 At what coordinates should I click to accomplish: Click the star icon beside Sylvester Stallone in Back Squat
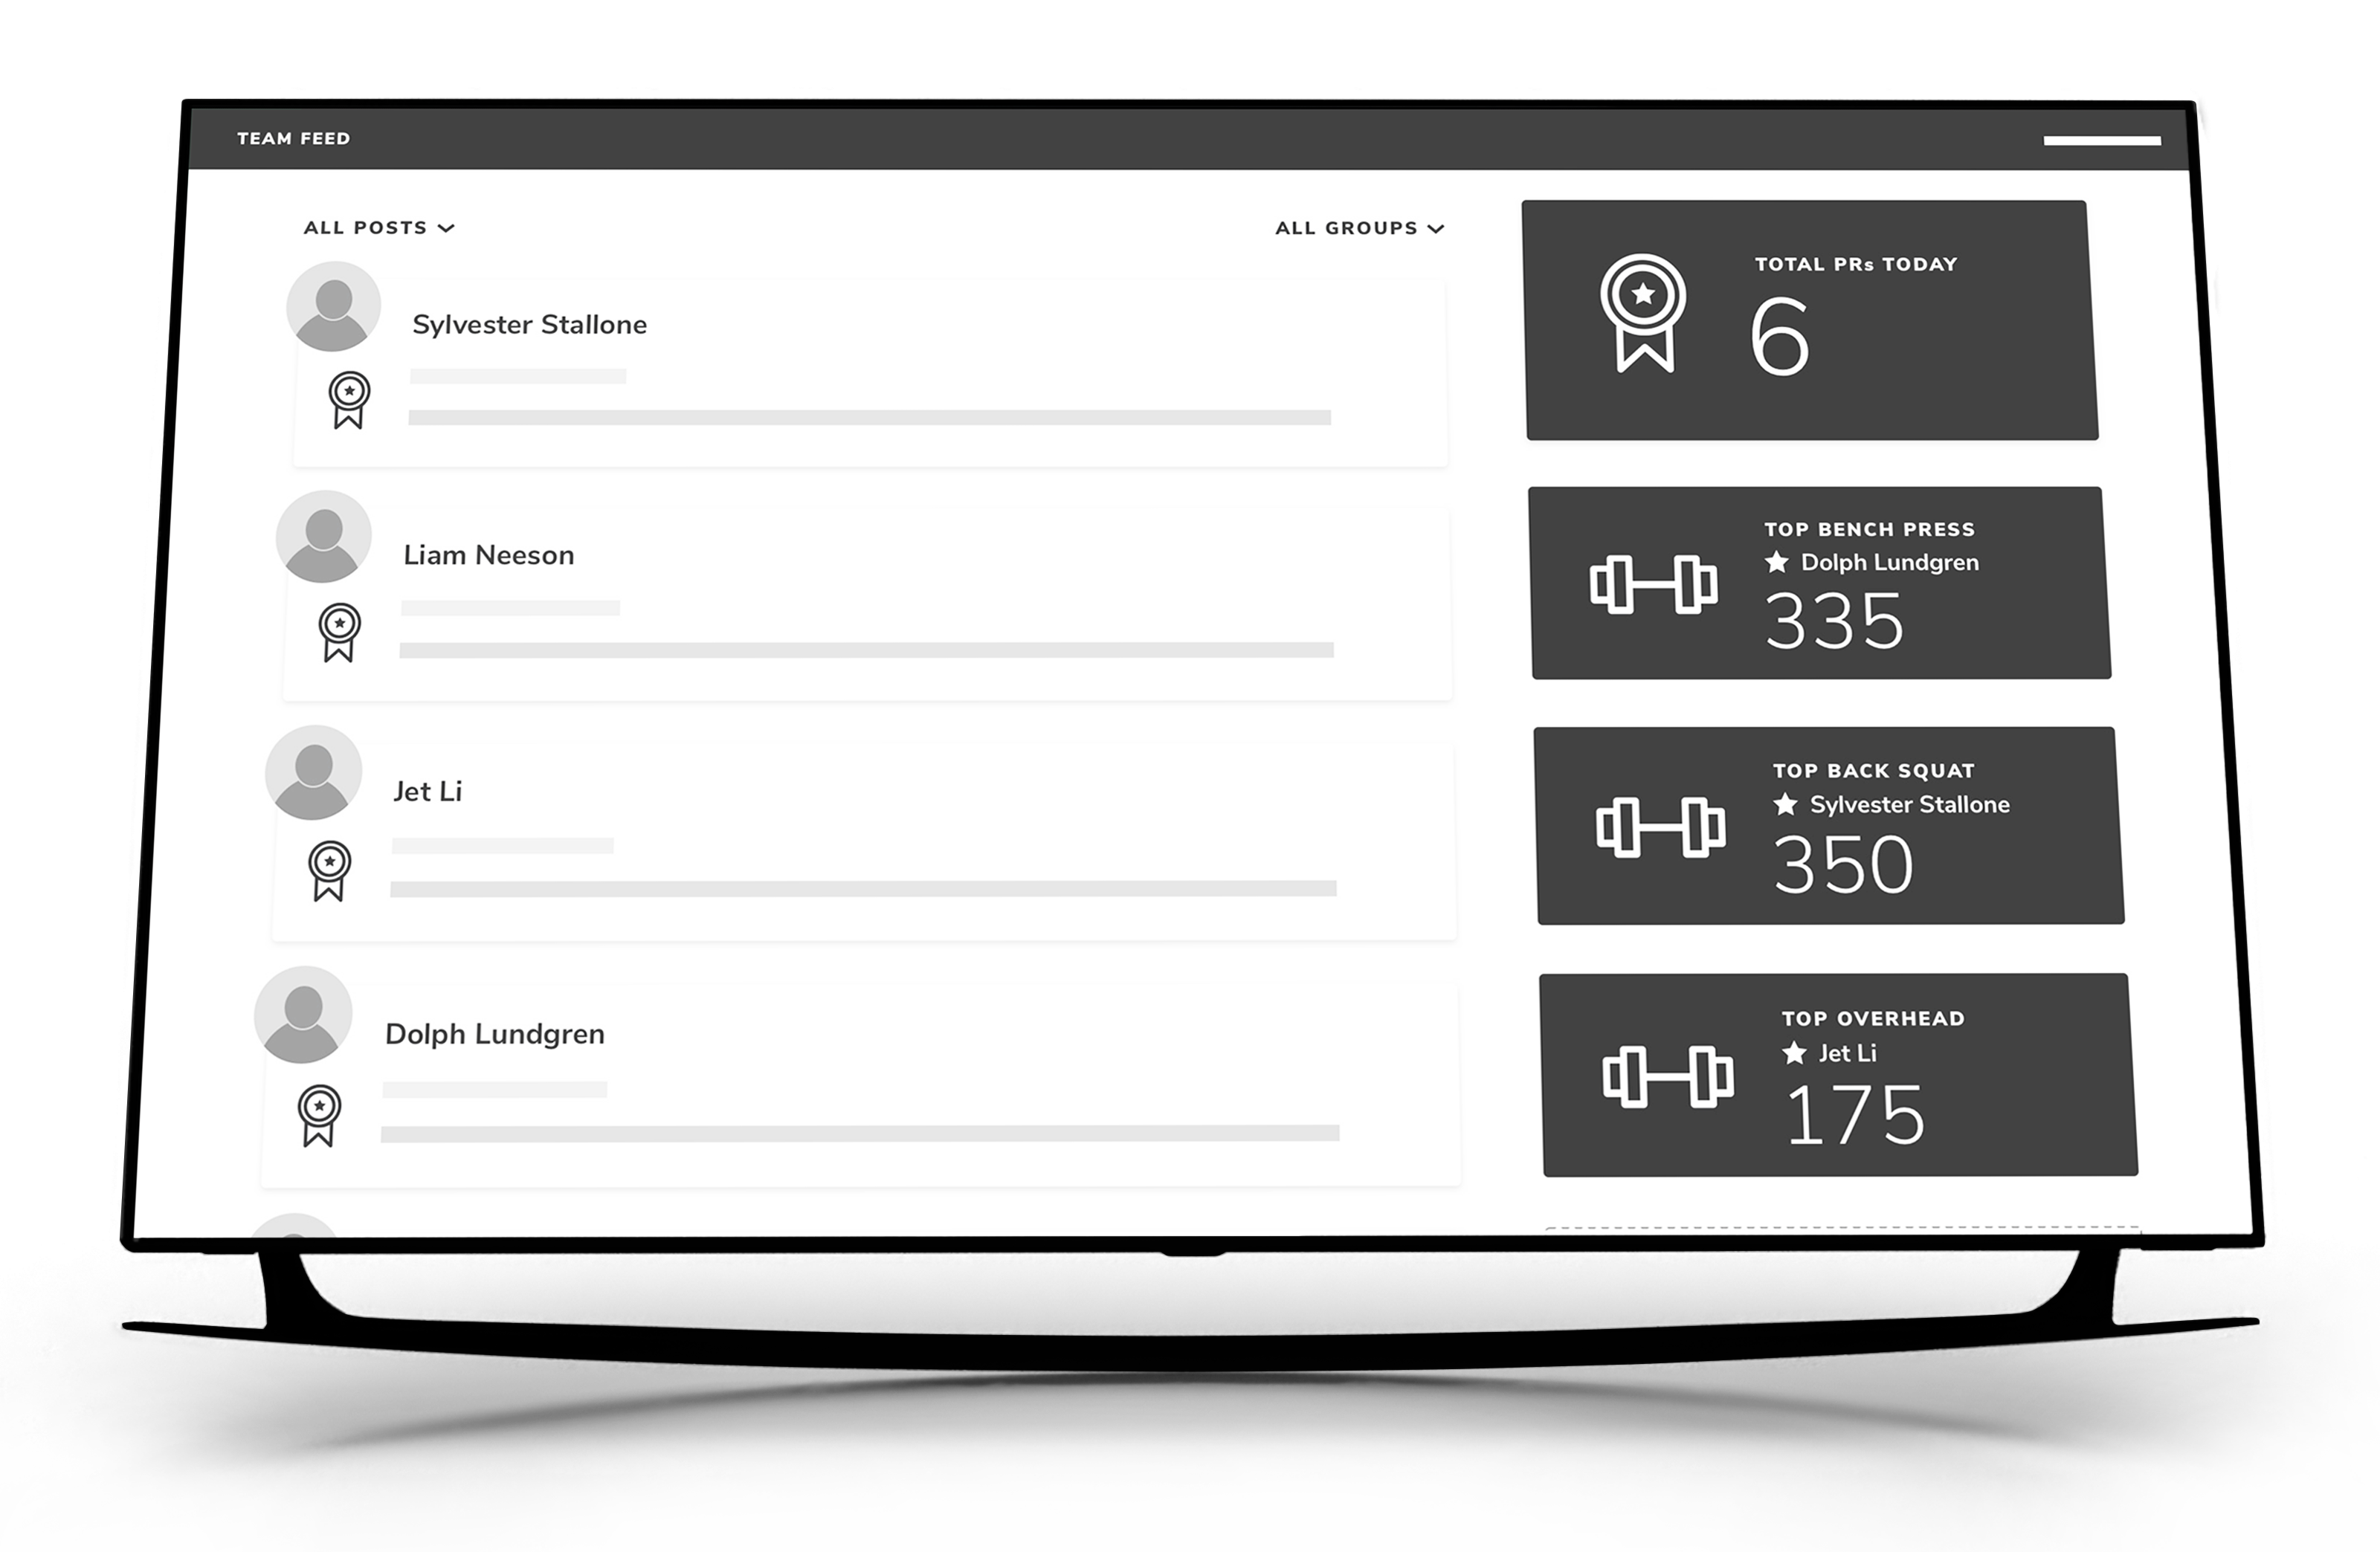click(1785, 804)
